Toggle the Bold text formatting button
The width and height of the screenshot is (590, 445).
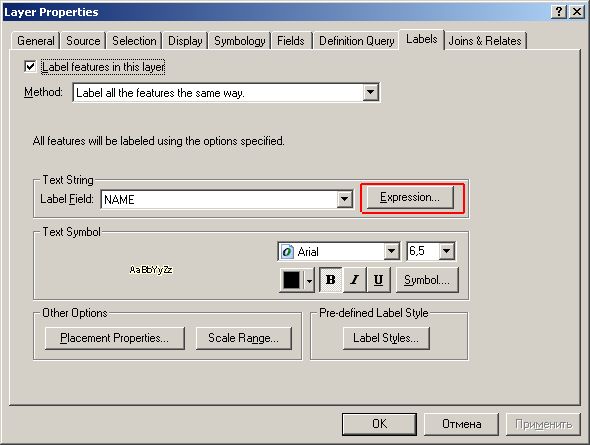point(330,279)
